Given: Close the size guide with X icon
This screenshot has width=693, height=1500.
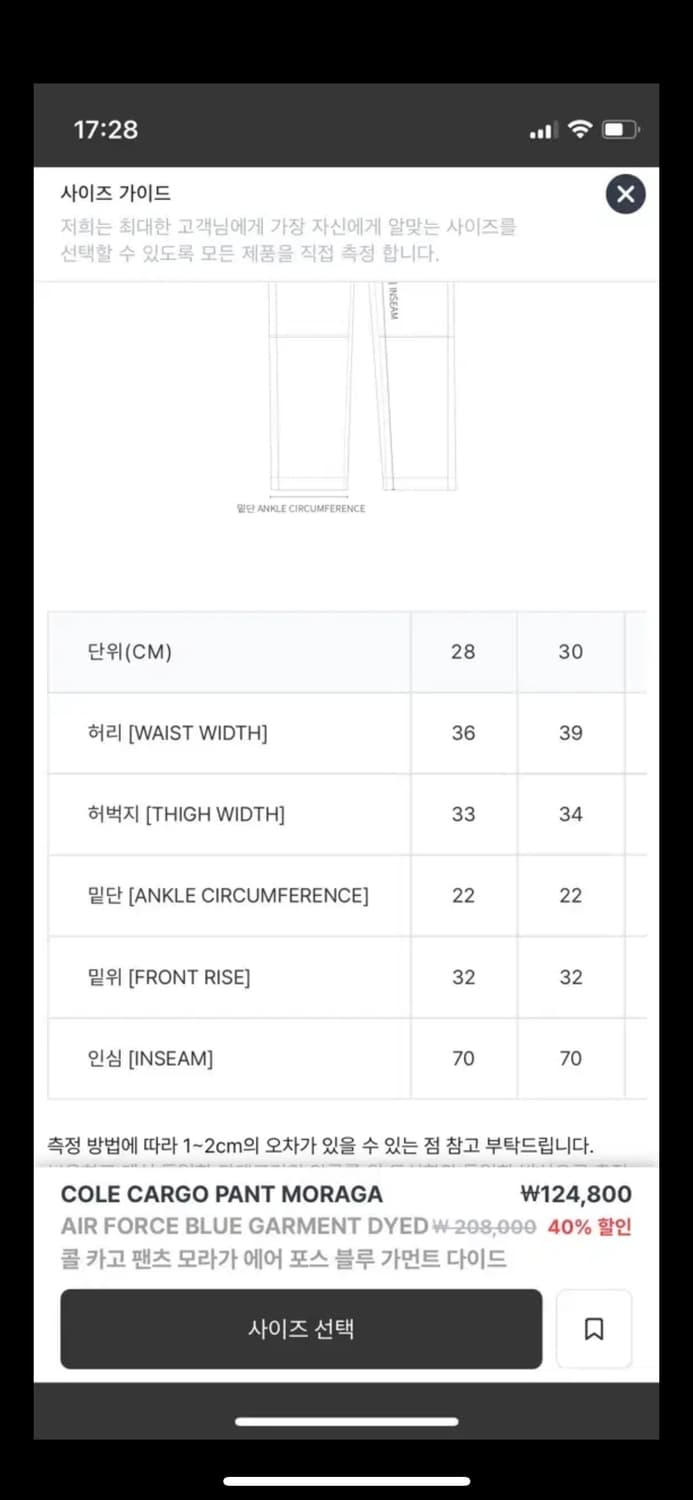Looking at the screenshot, I should coord(625,194).
